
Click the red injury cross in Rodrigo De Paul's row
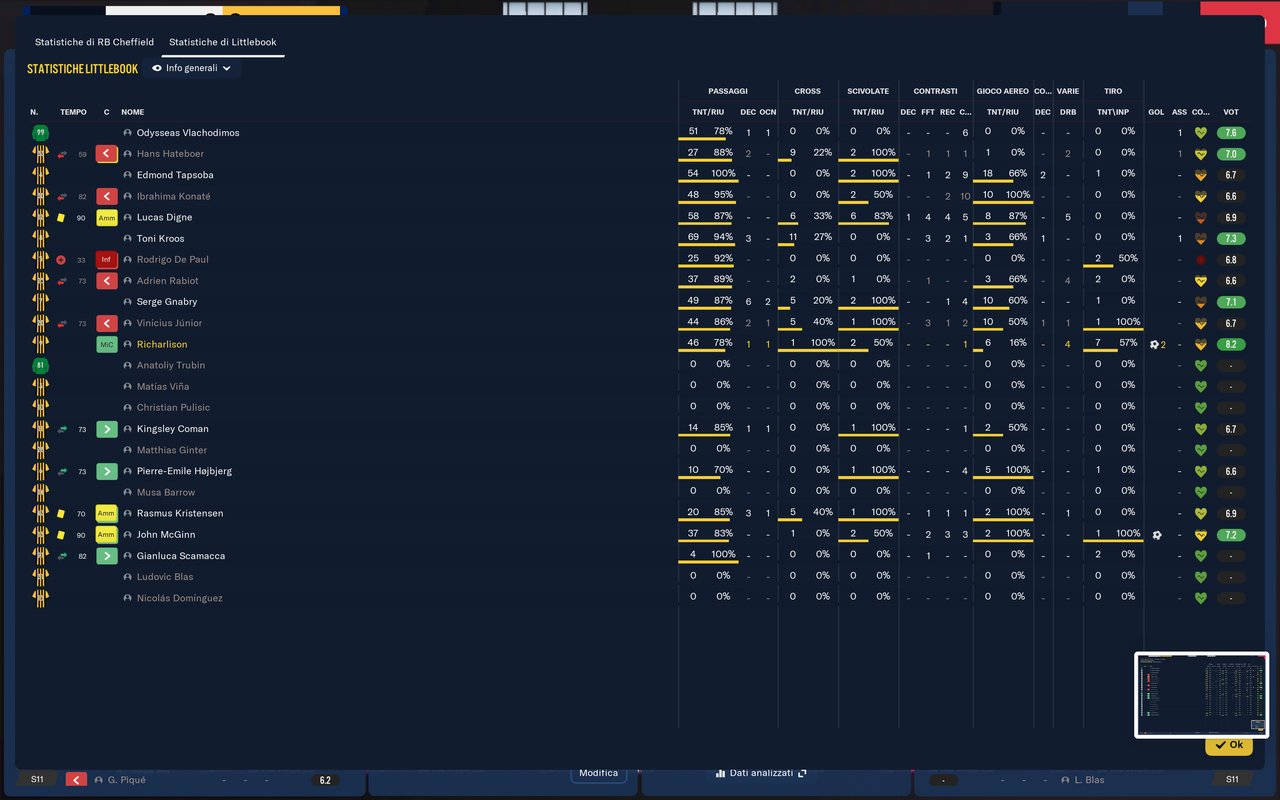(x=61, y=260)
